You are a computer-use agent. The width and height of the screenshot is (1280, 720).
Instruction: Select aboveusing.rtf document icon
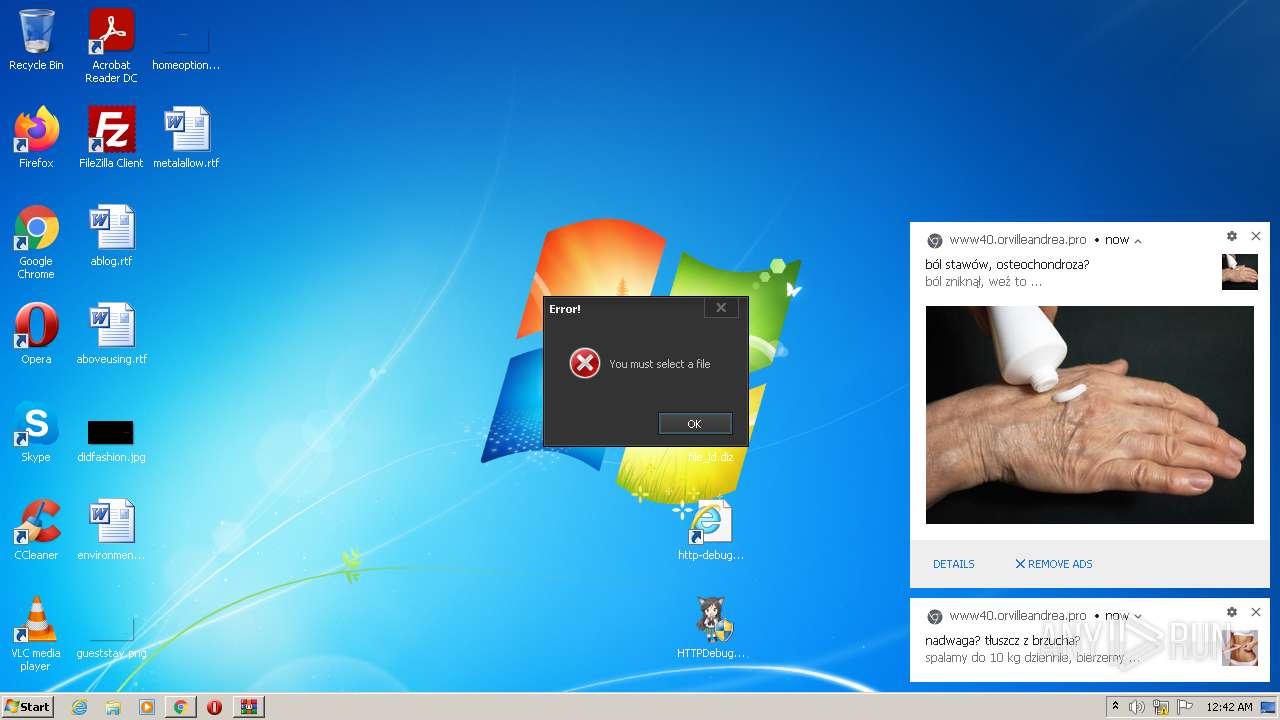111,334
